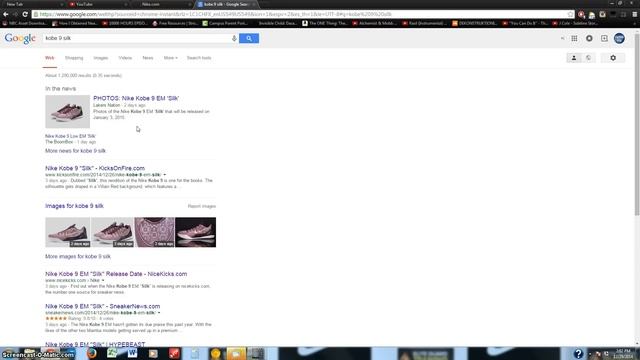Viewport: 640px width, 360px height.
Task: Click the blue search magnifier button
Action: (249, 38)
